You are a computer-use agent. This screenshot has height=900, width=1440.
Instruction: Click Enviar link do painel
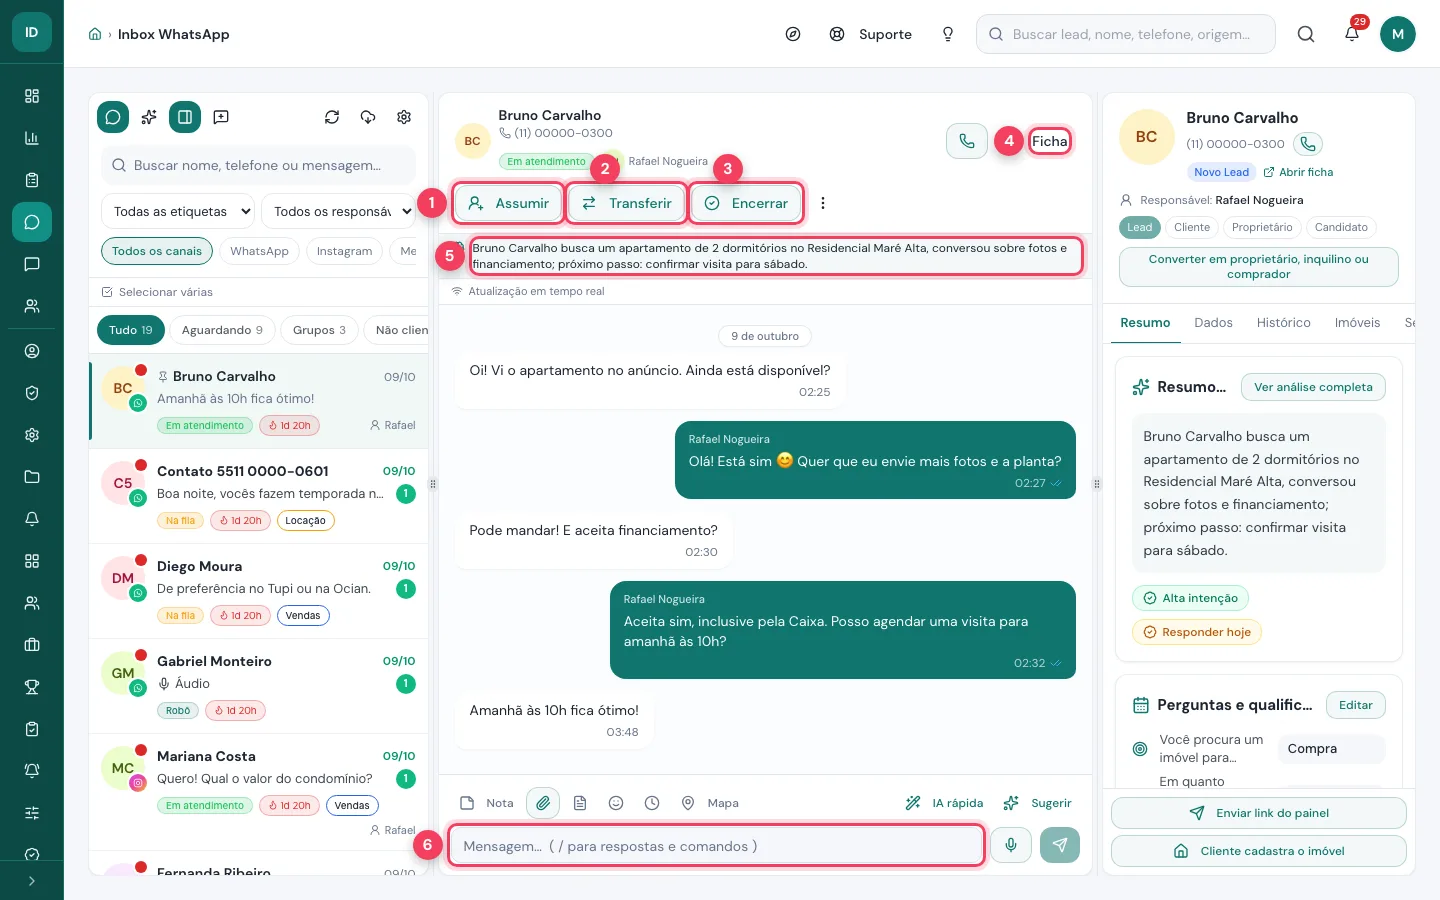(1259, 813)
